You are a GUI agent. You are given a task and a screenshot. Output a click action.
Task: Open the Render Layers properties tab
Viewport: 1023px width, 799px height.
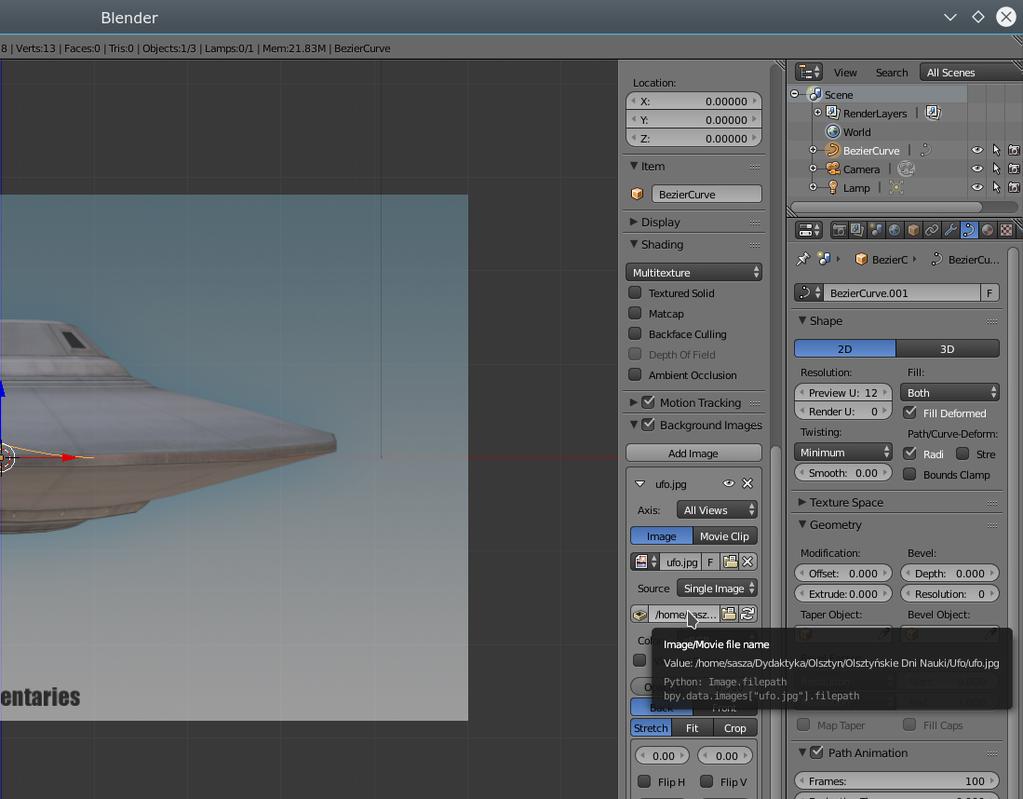[857, 230]
